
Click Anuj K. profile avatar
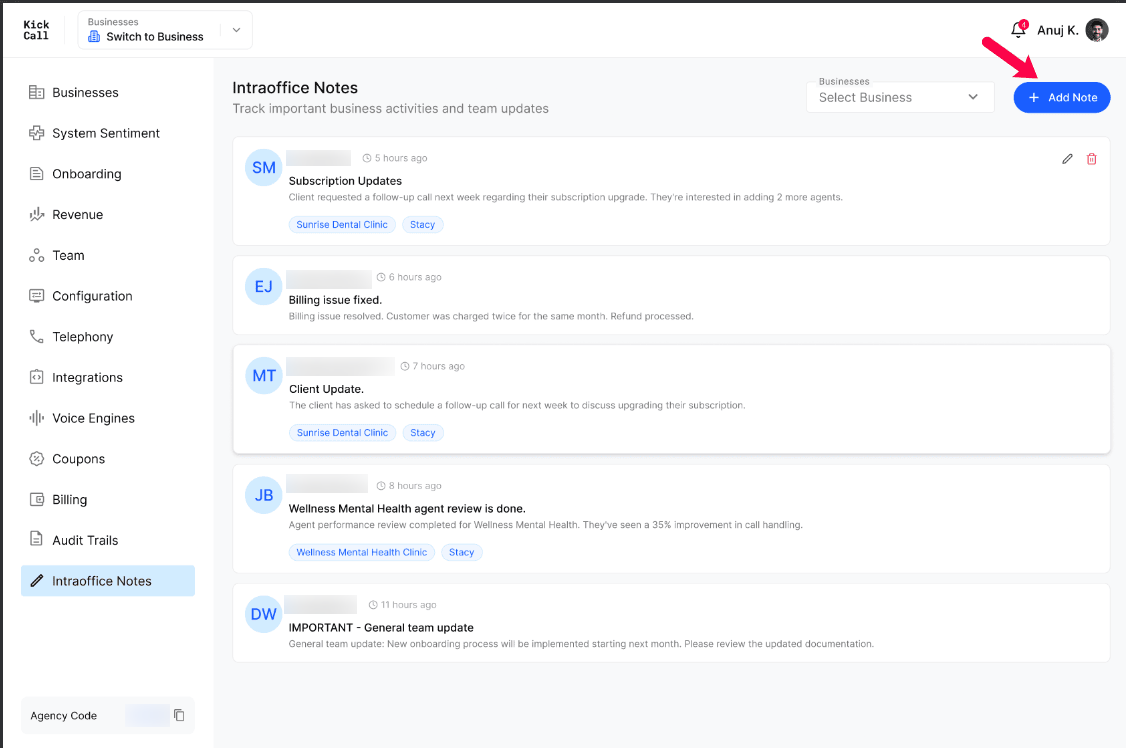pyautogui.click(x=1097, y=30)
